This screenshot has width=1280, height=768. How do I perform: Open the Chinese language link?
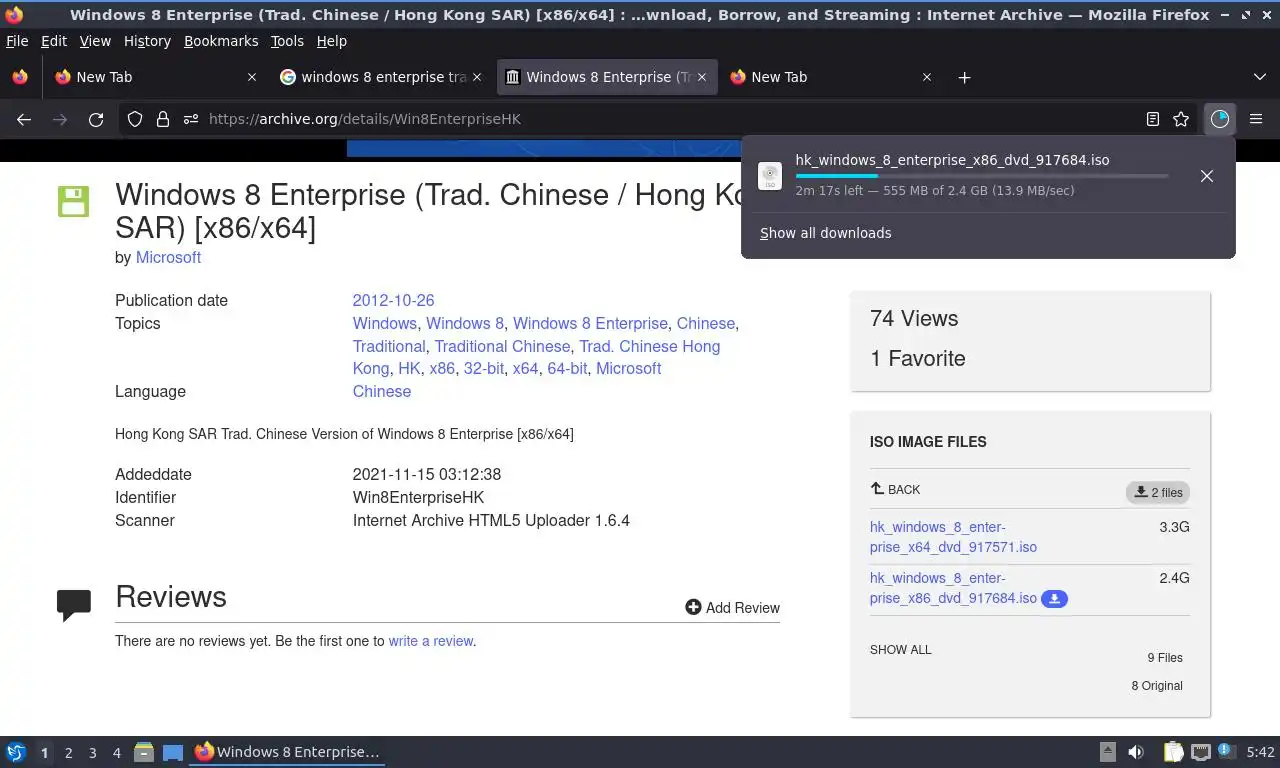click(x=381, y=391)
